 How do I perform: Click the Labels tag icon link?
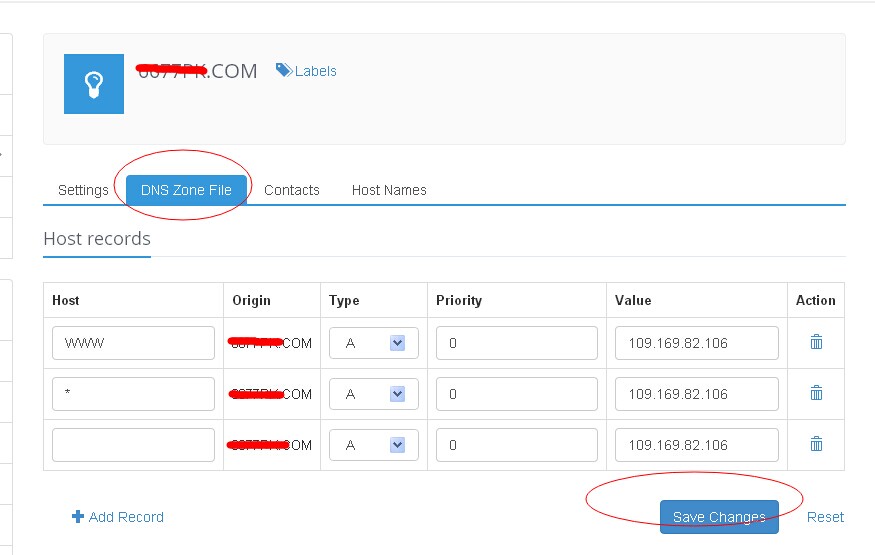(x=285, y=70)
